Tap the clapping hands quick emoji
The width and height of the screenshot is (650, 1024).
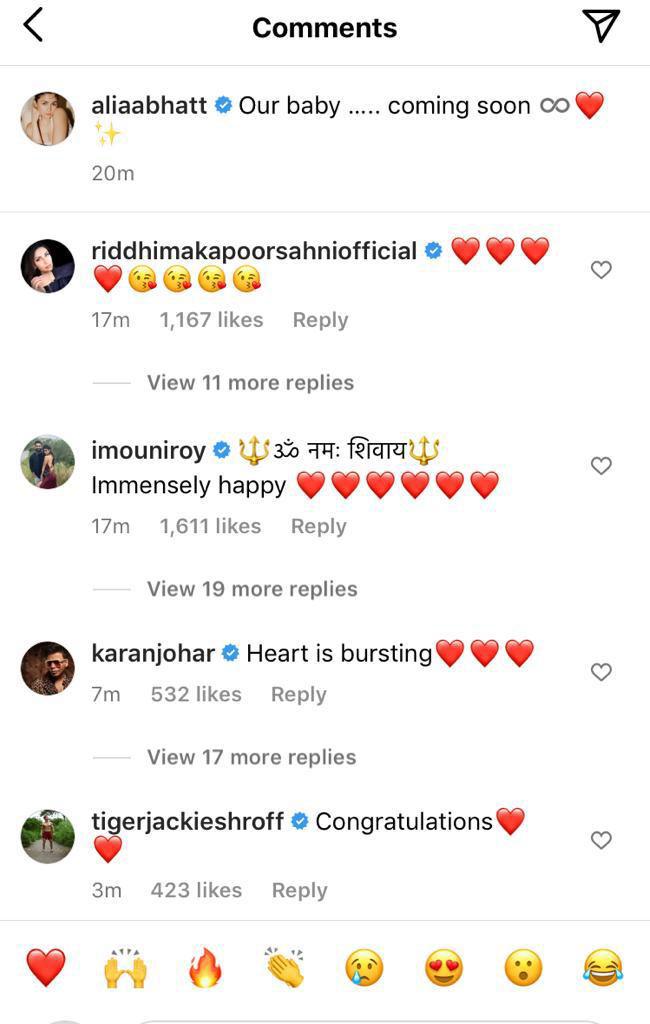point(284,967)
